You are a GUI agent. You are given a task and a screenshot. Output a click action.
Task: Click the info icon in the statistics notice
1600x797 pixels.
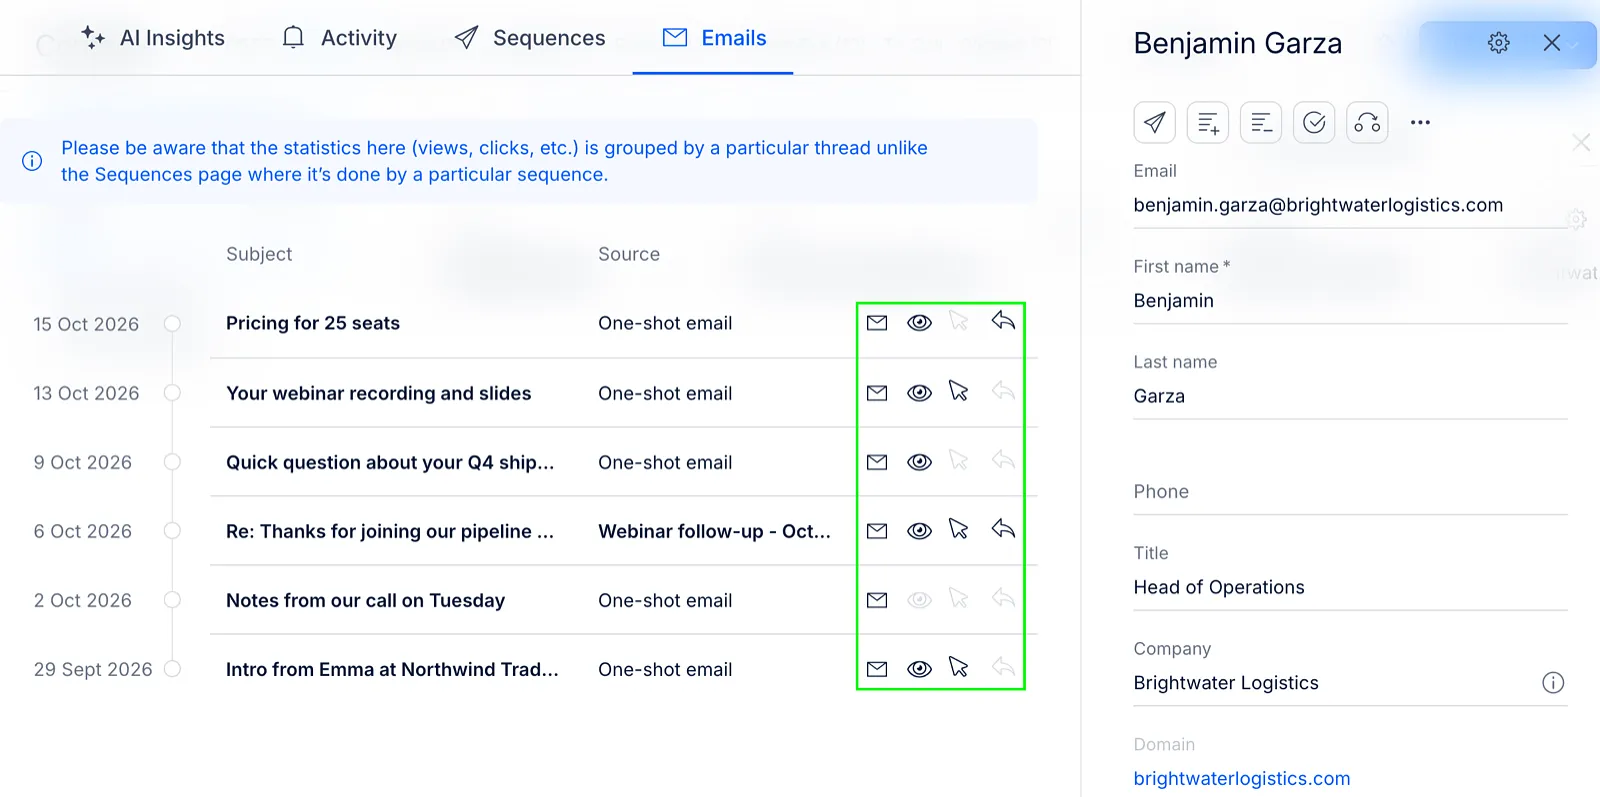click(x=32, y=161)
